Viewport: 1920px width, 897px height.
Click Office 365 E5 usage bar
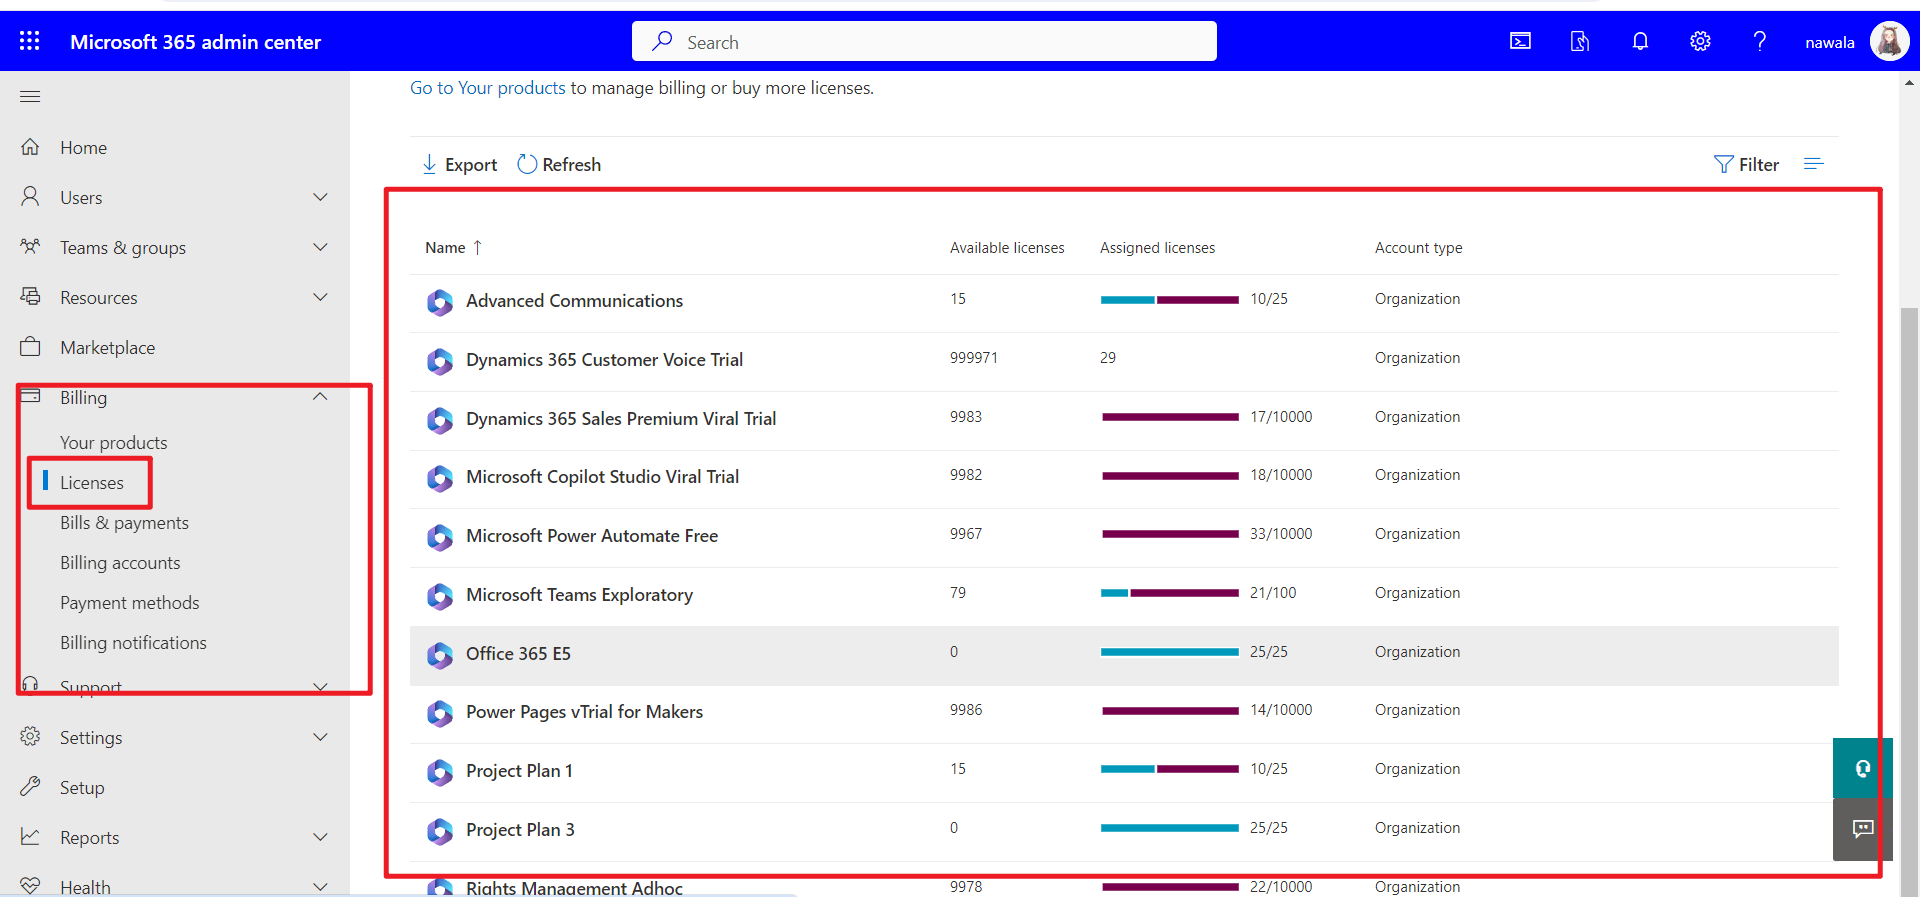click(1170, 652)
